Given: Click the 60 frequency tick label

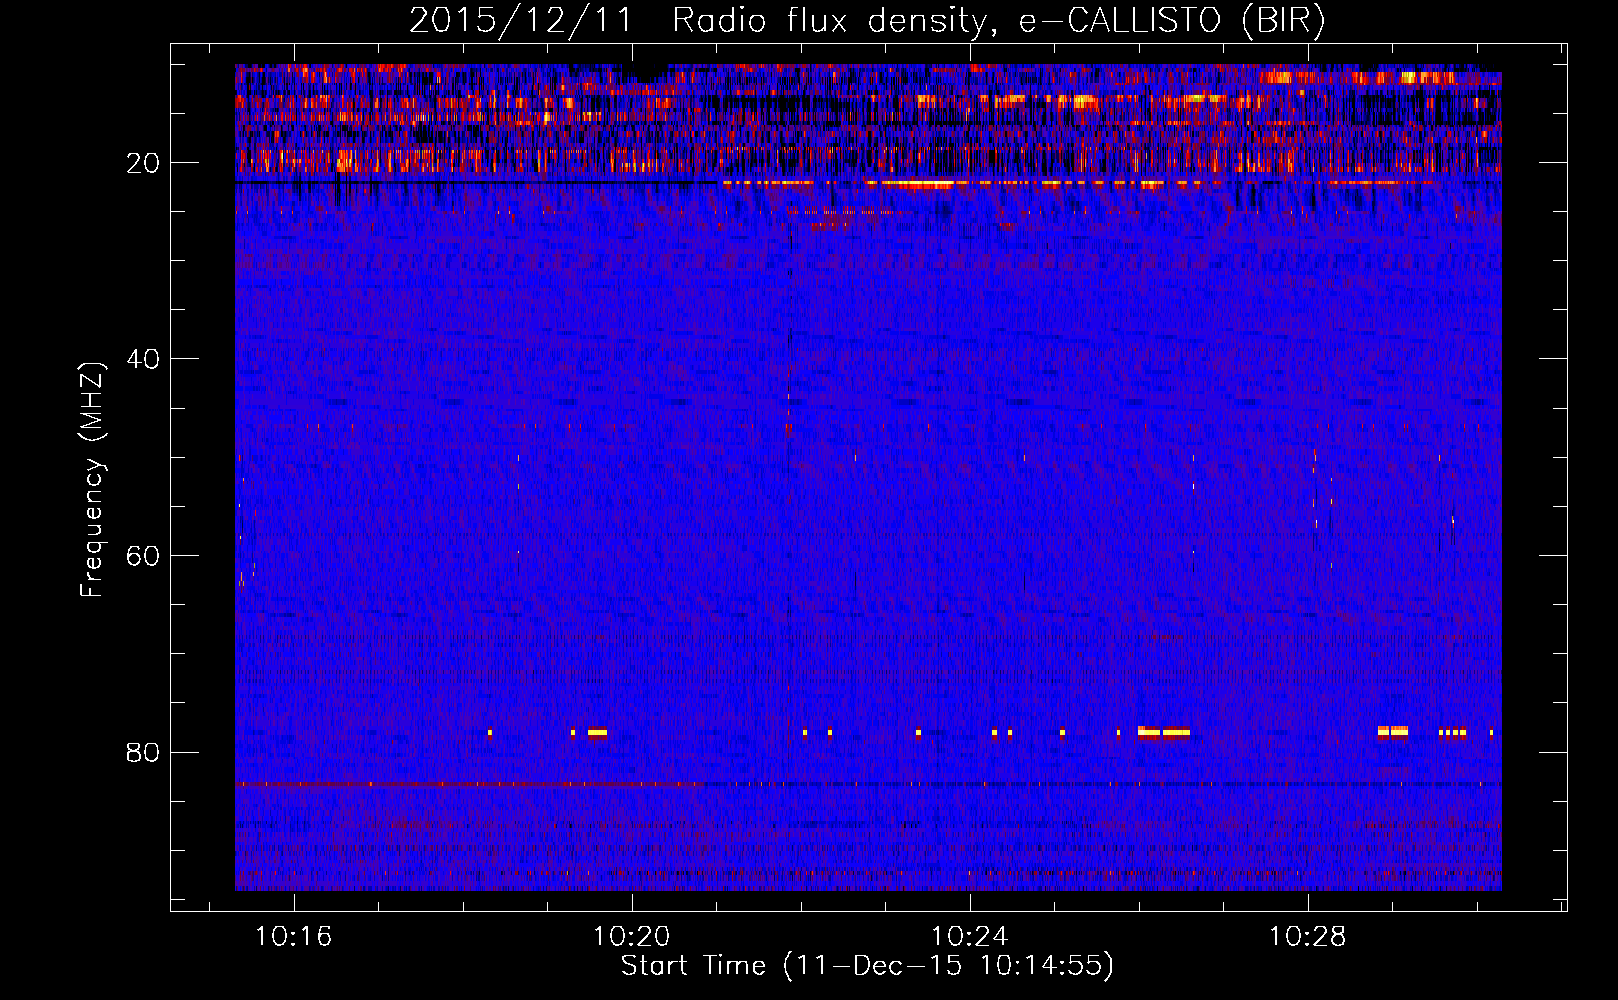Looking at the screenshot, I should (x=144, y=556).
